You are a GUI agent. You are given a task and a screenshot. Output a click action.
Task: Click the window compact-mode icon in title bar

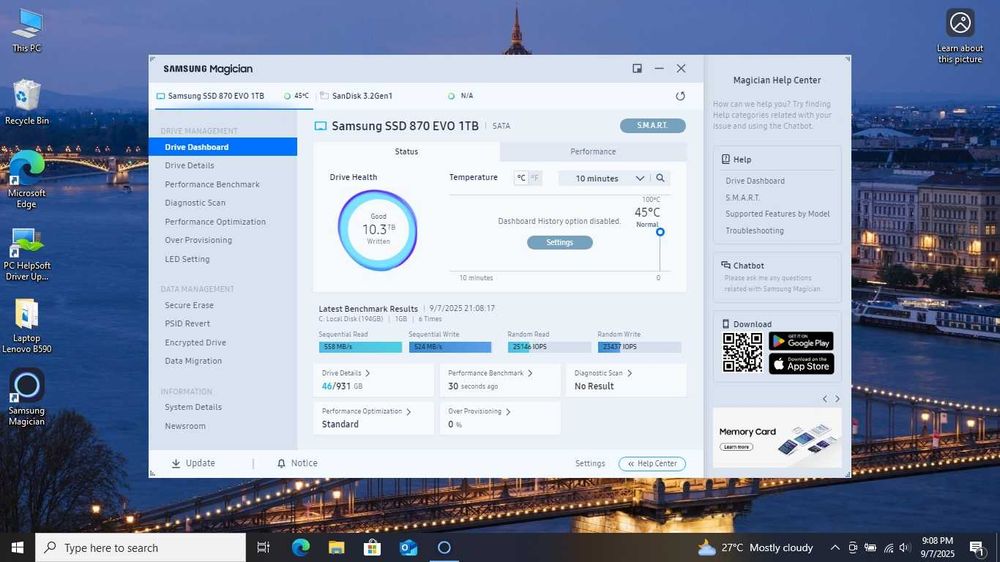[x=636, y=68]
